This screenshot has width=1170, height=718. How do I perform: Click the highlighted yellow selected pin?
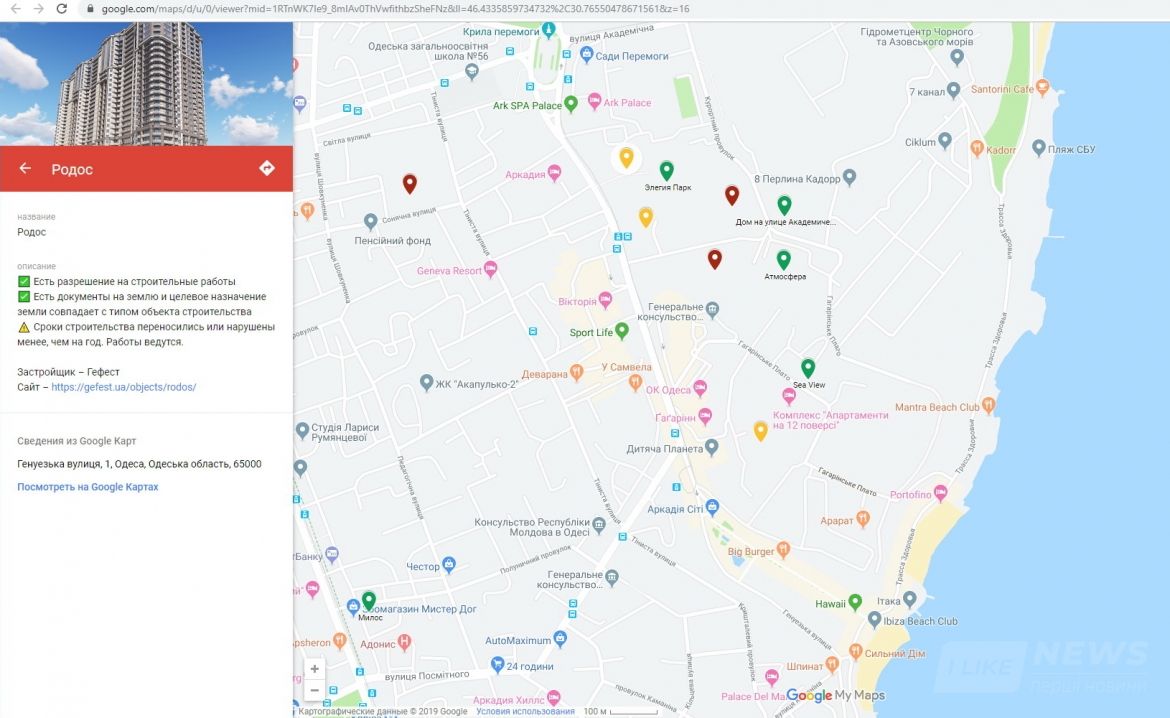pos(626,157)
